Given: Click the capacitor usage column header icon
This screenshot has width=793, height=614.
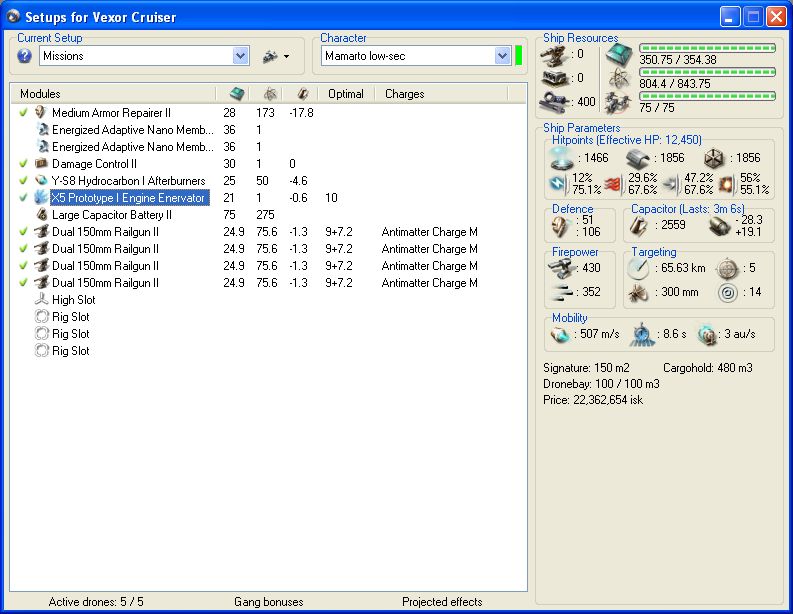Looking at the screenshot, I should click(301, 94).
